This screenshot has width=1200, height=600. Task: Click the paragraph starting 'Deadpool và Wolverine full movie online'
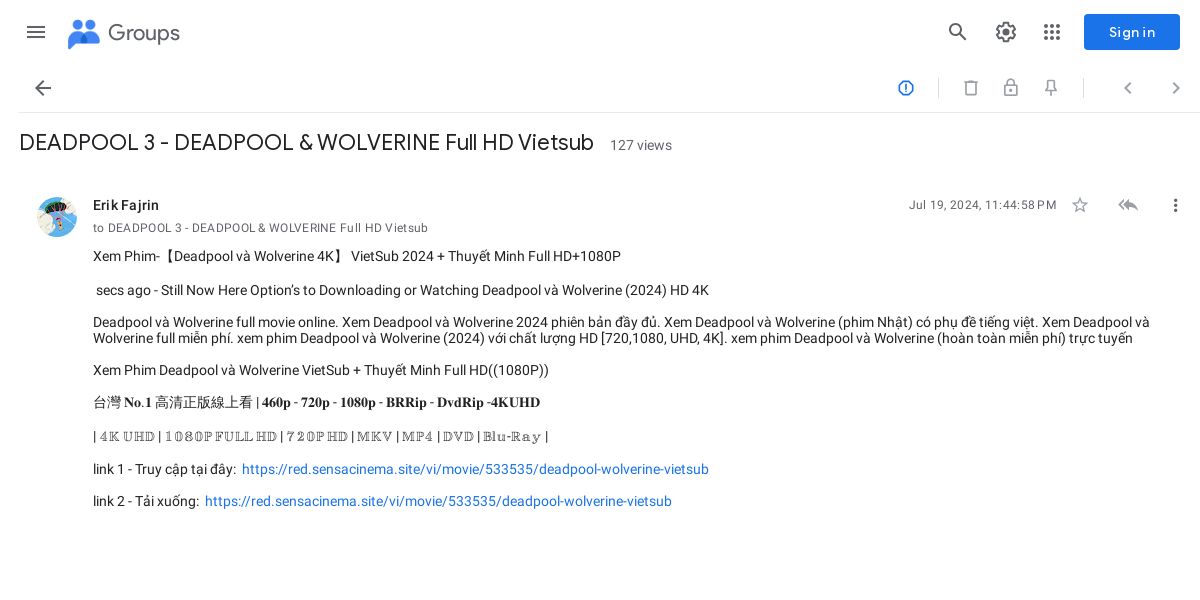pos(621,330)
